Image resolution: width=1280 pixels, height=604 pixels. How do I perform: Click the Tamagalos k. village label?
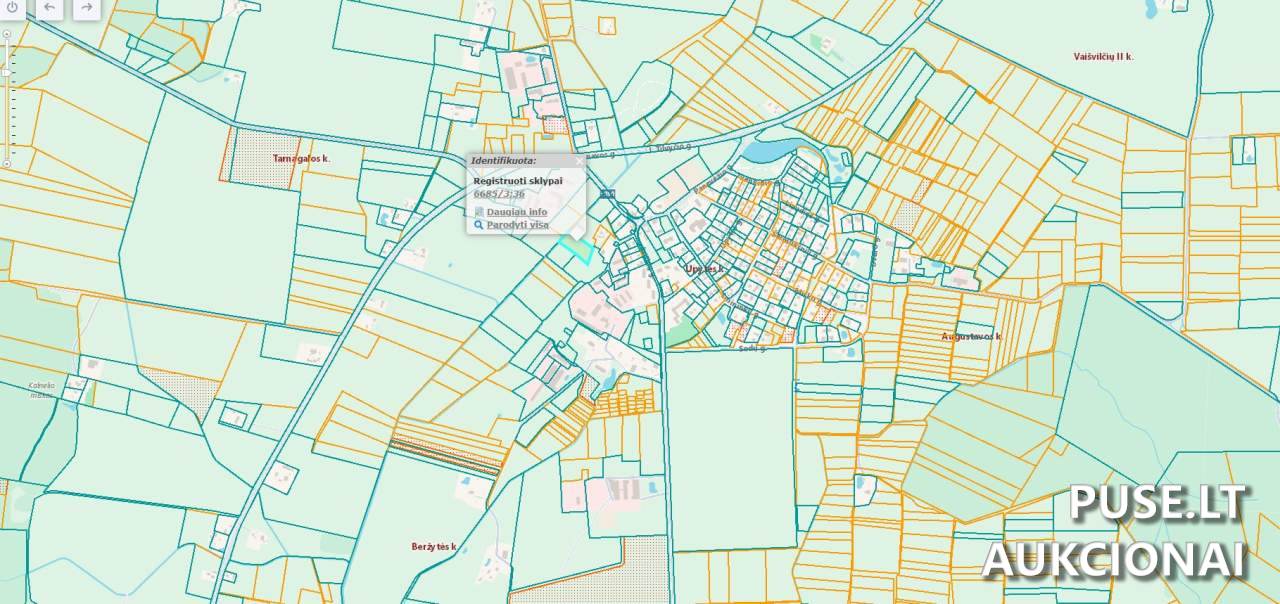301,159
